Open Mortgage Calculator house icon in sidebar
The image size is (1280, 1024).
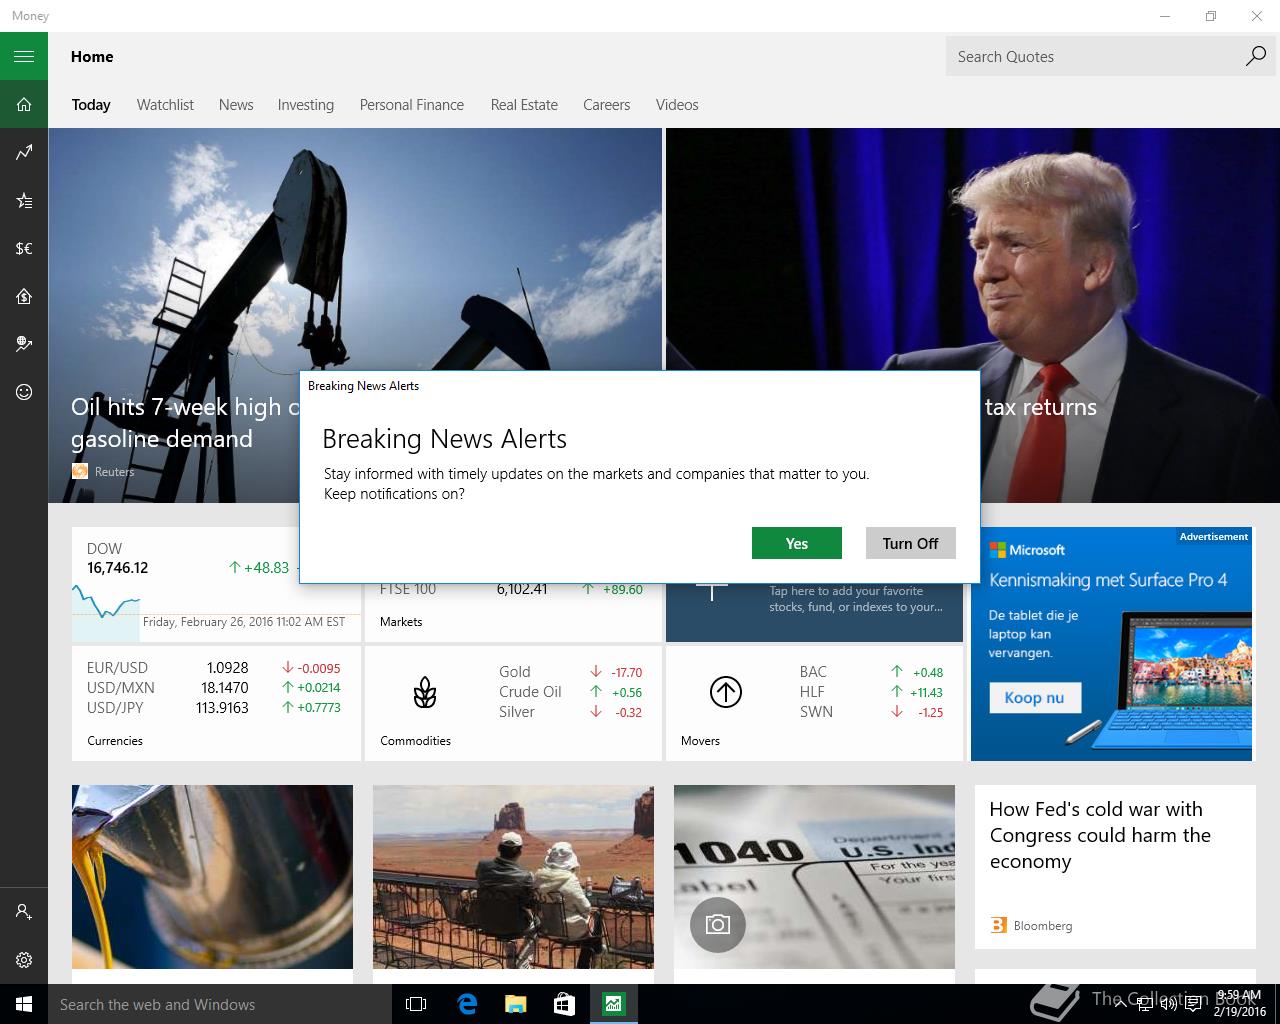point(24,296)
